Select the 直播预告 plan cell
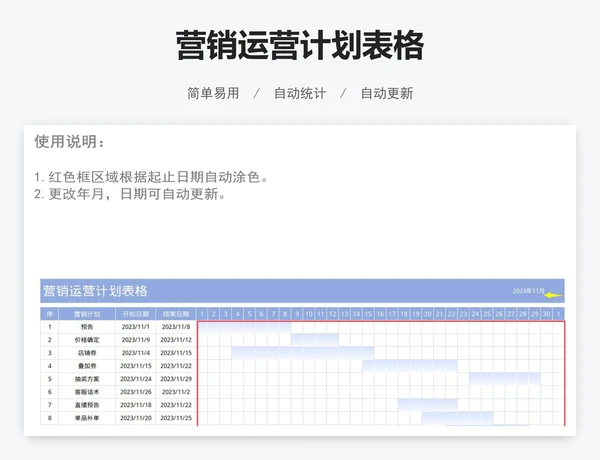The width and height of the screenshot is (600, 460). click(x=87, y=405)
